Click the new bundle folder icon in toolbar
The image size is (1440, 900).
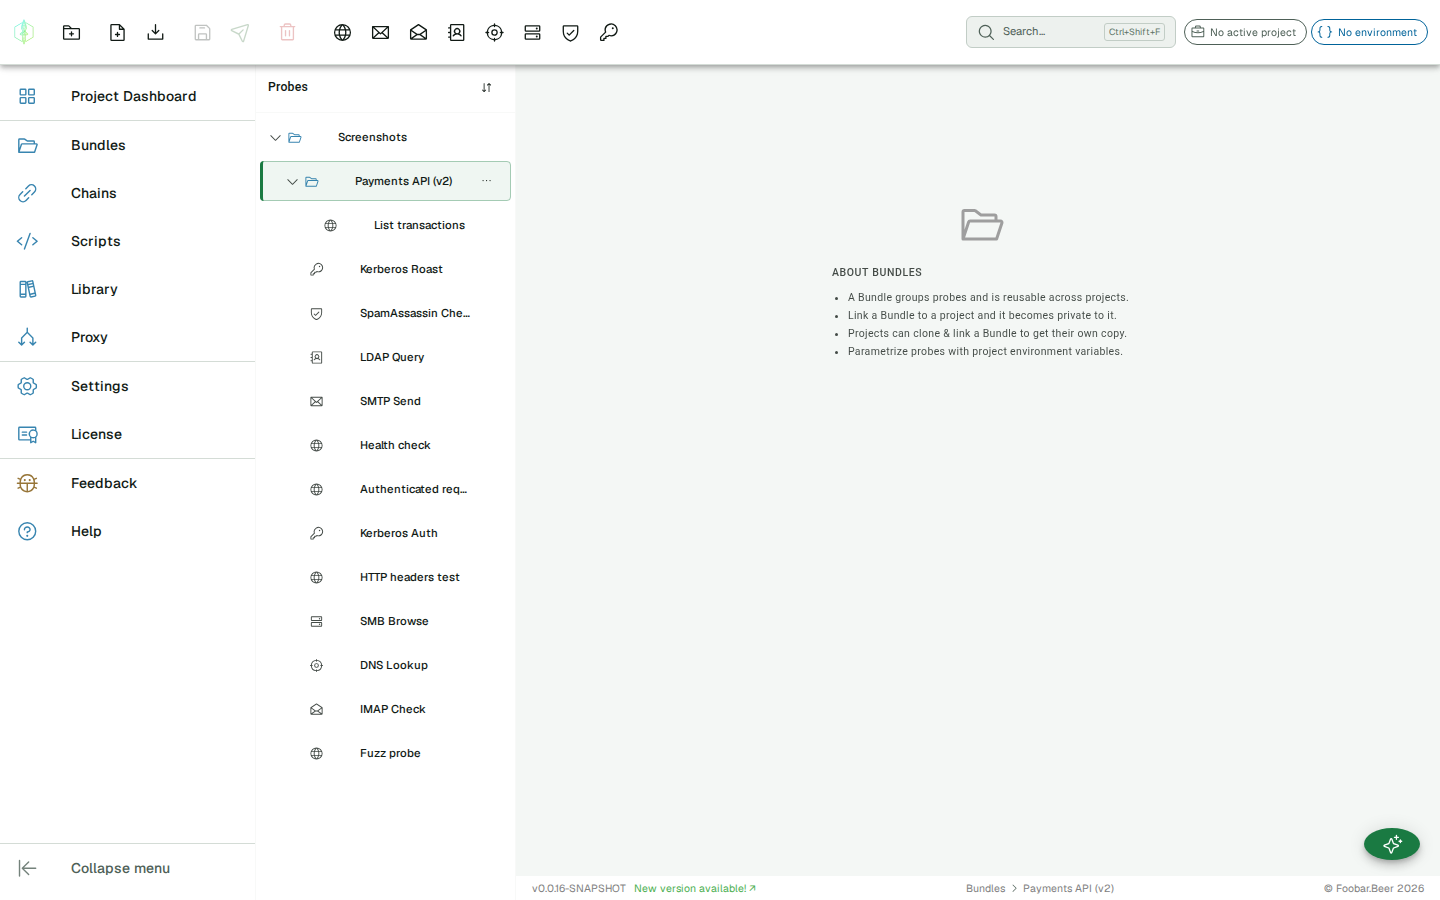tap(72, 32)
